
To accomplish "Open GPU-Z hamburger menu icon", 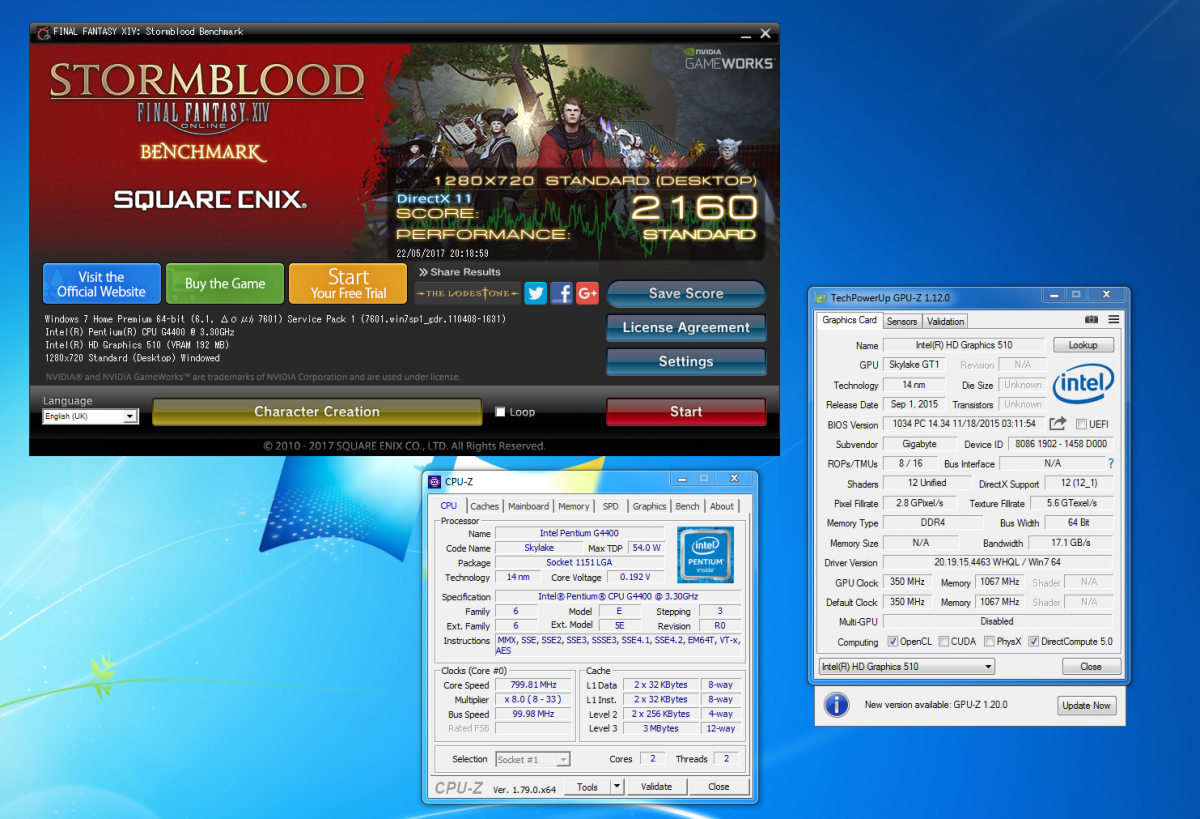I will (x=1113, y=320).
